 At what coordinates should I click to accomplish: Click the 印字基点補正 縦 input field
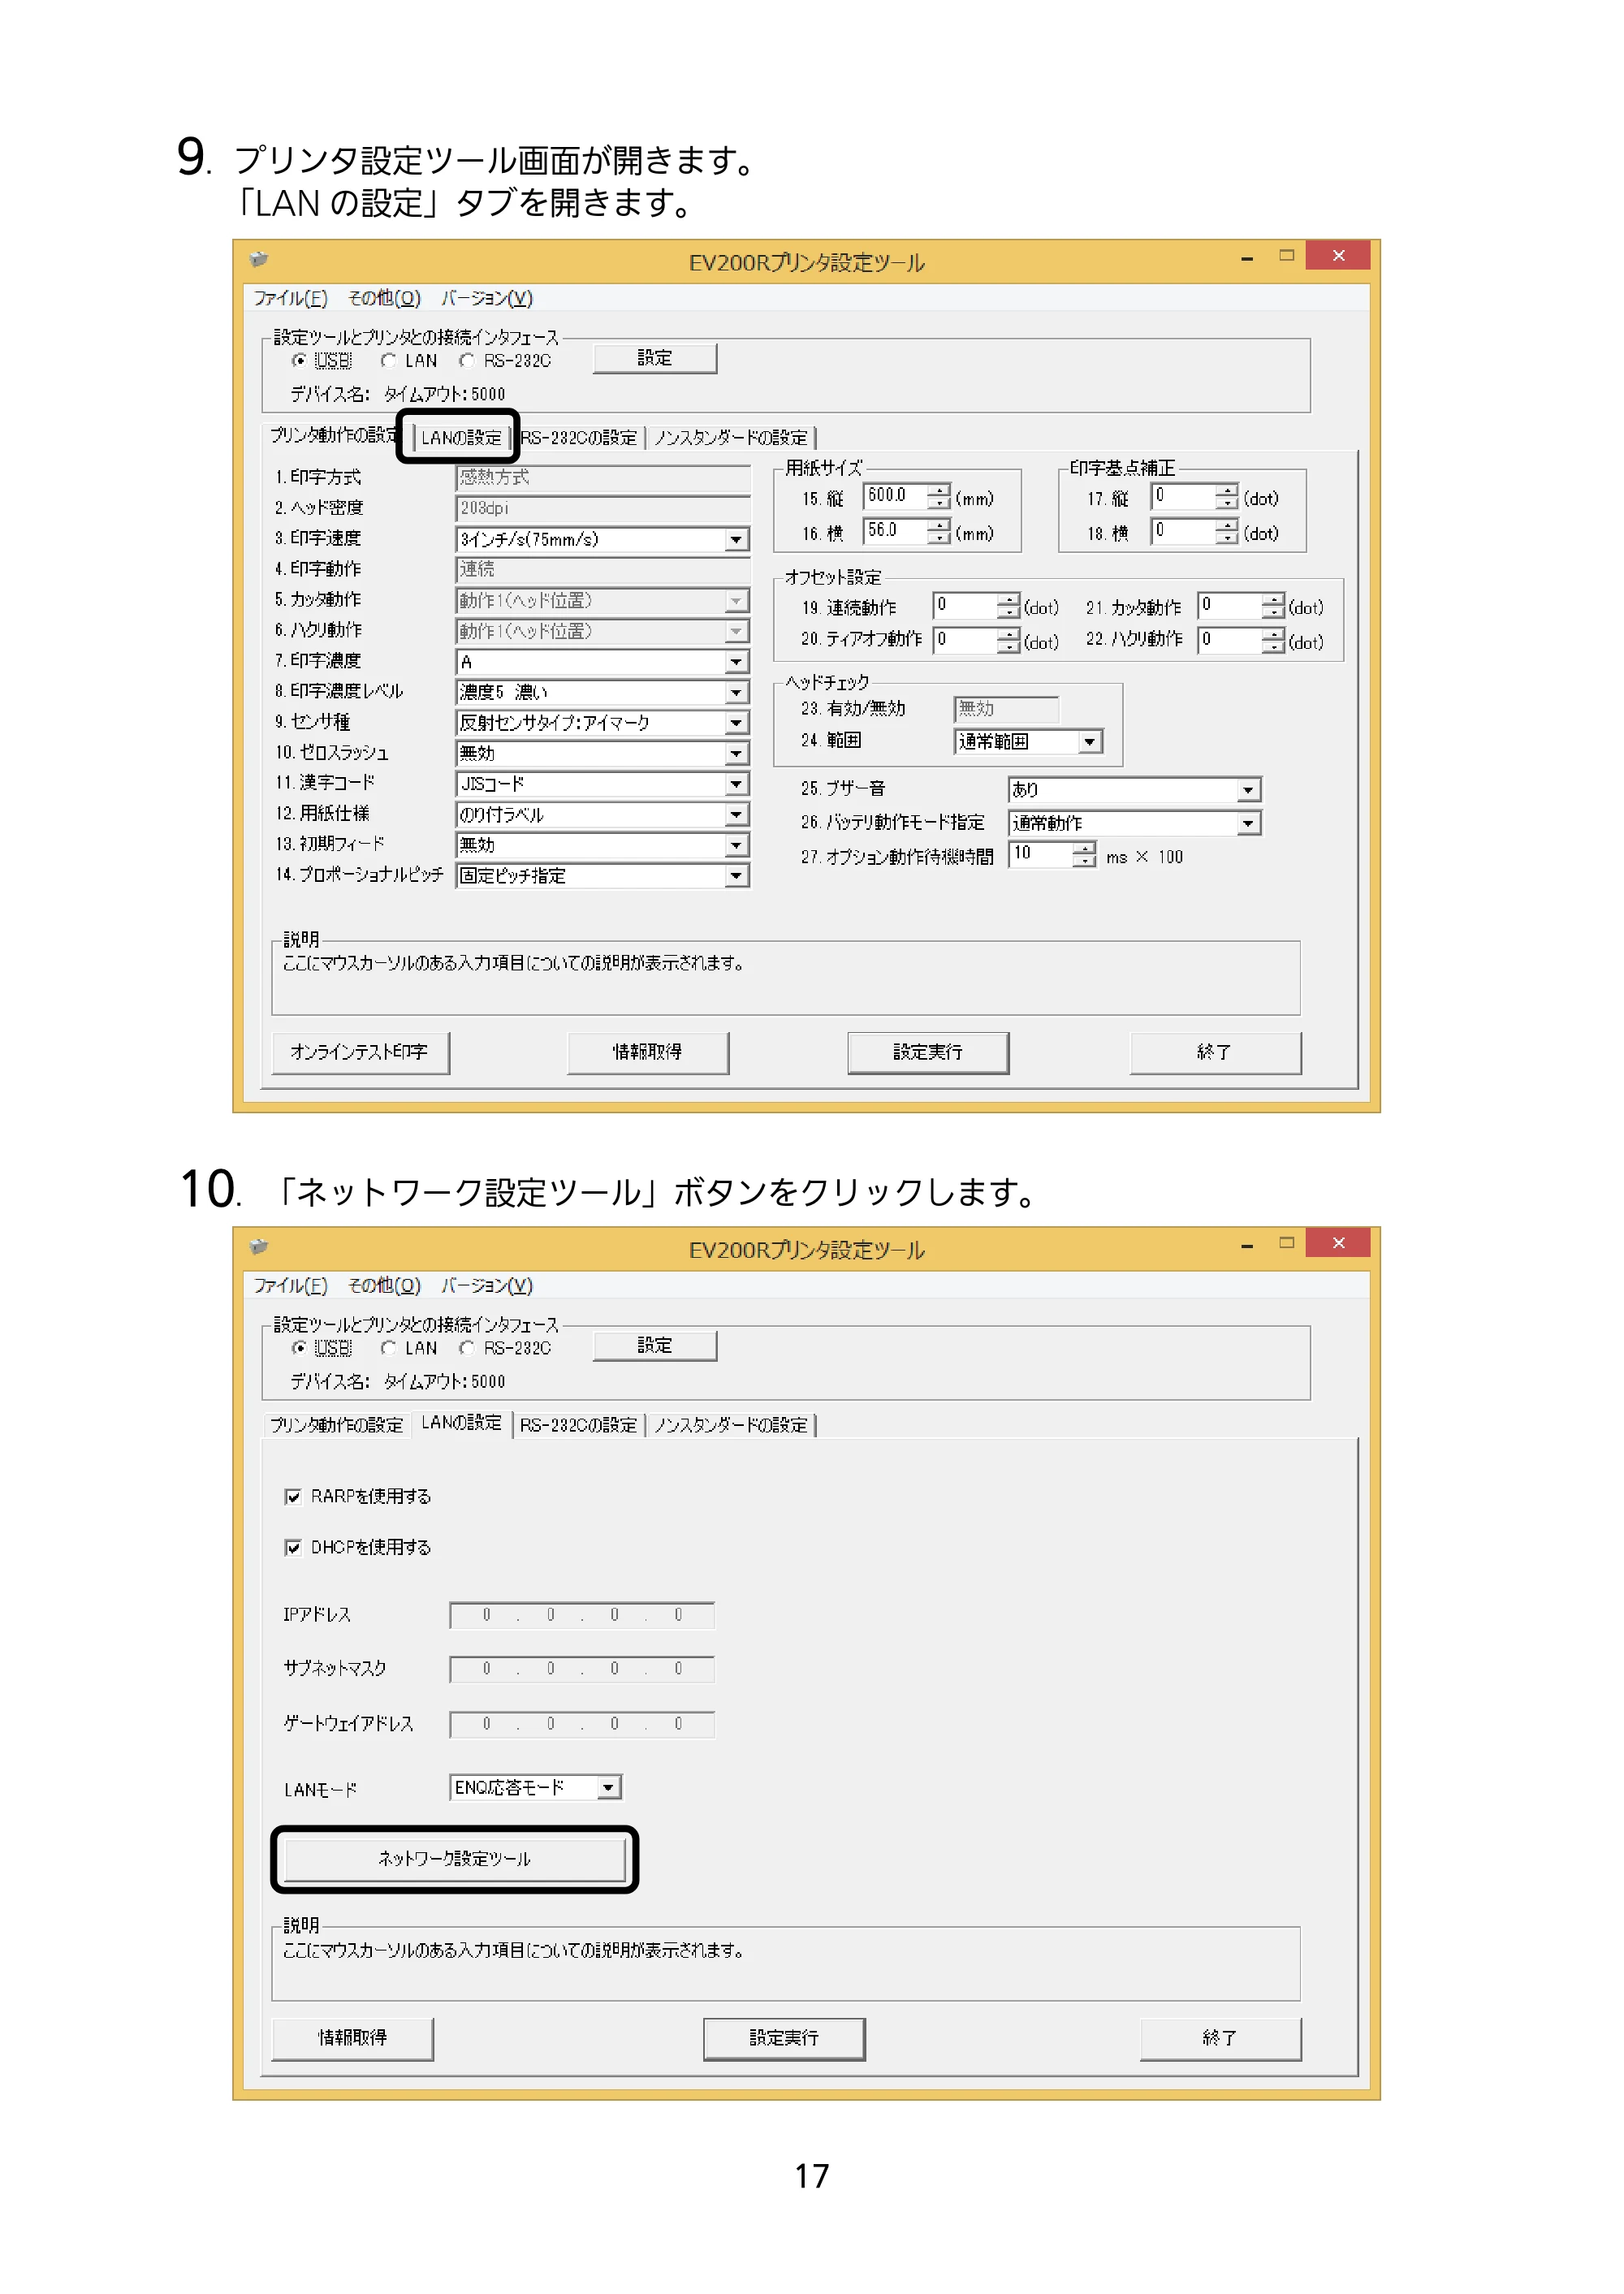point(1184,497)
